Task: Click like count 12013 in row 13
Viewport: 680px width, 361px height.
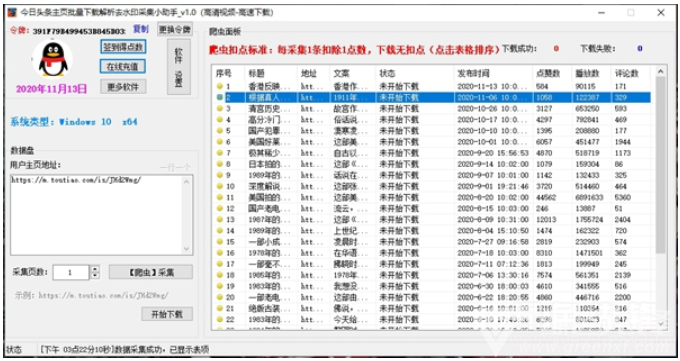Action: [546, 220]
